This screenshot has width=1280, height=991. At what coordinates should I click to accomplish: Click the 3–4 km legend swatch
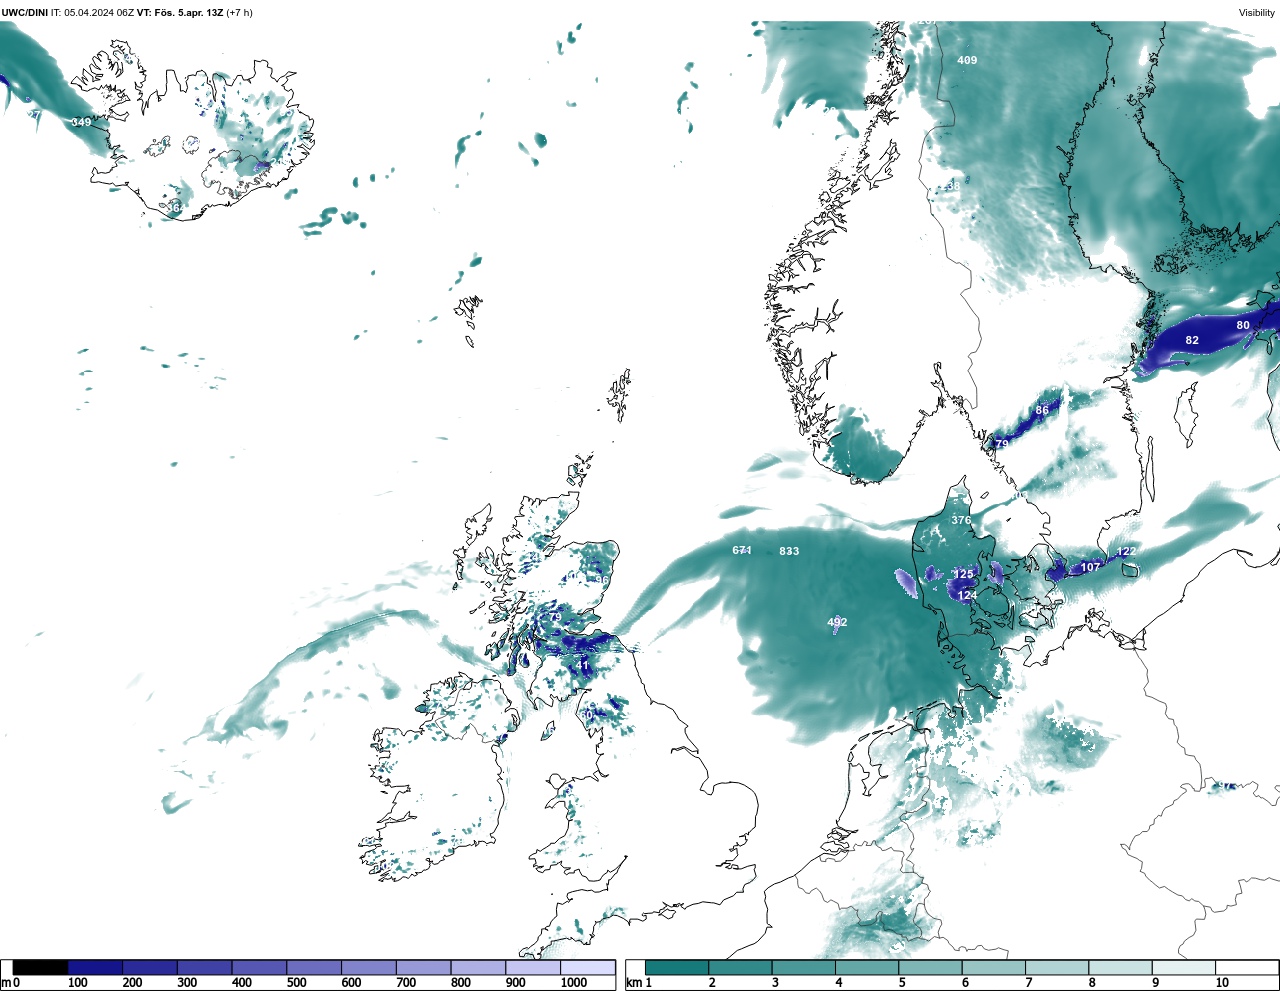[804, 968]
